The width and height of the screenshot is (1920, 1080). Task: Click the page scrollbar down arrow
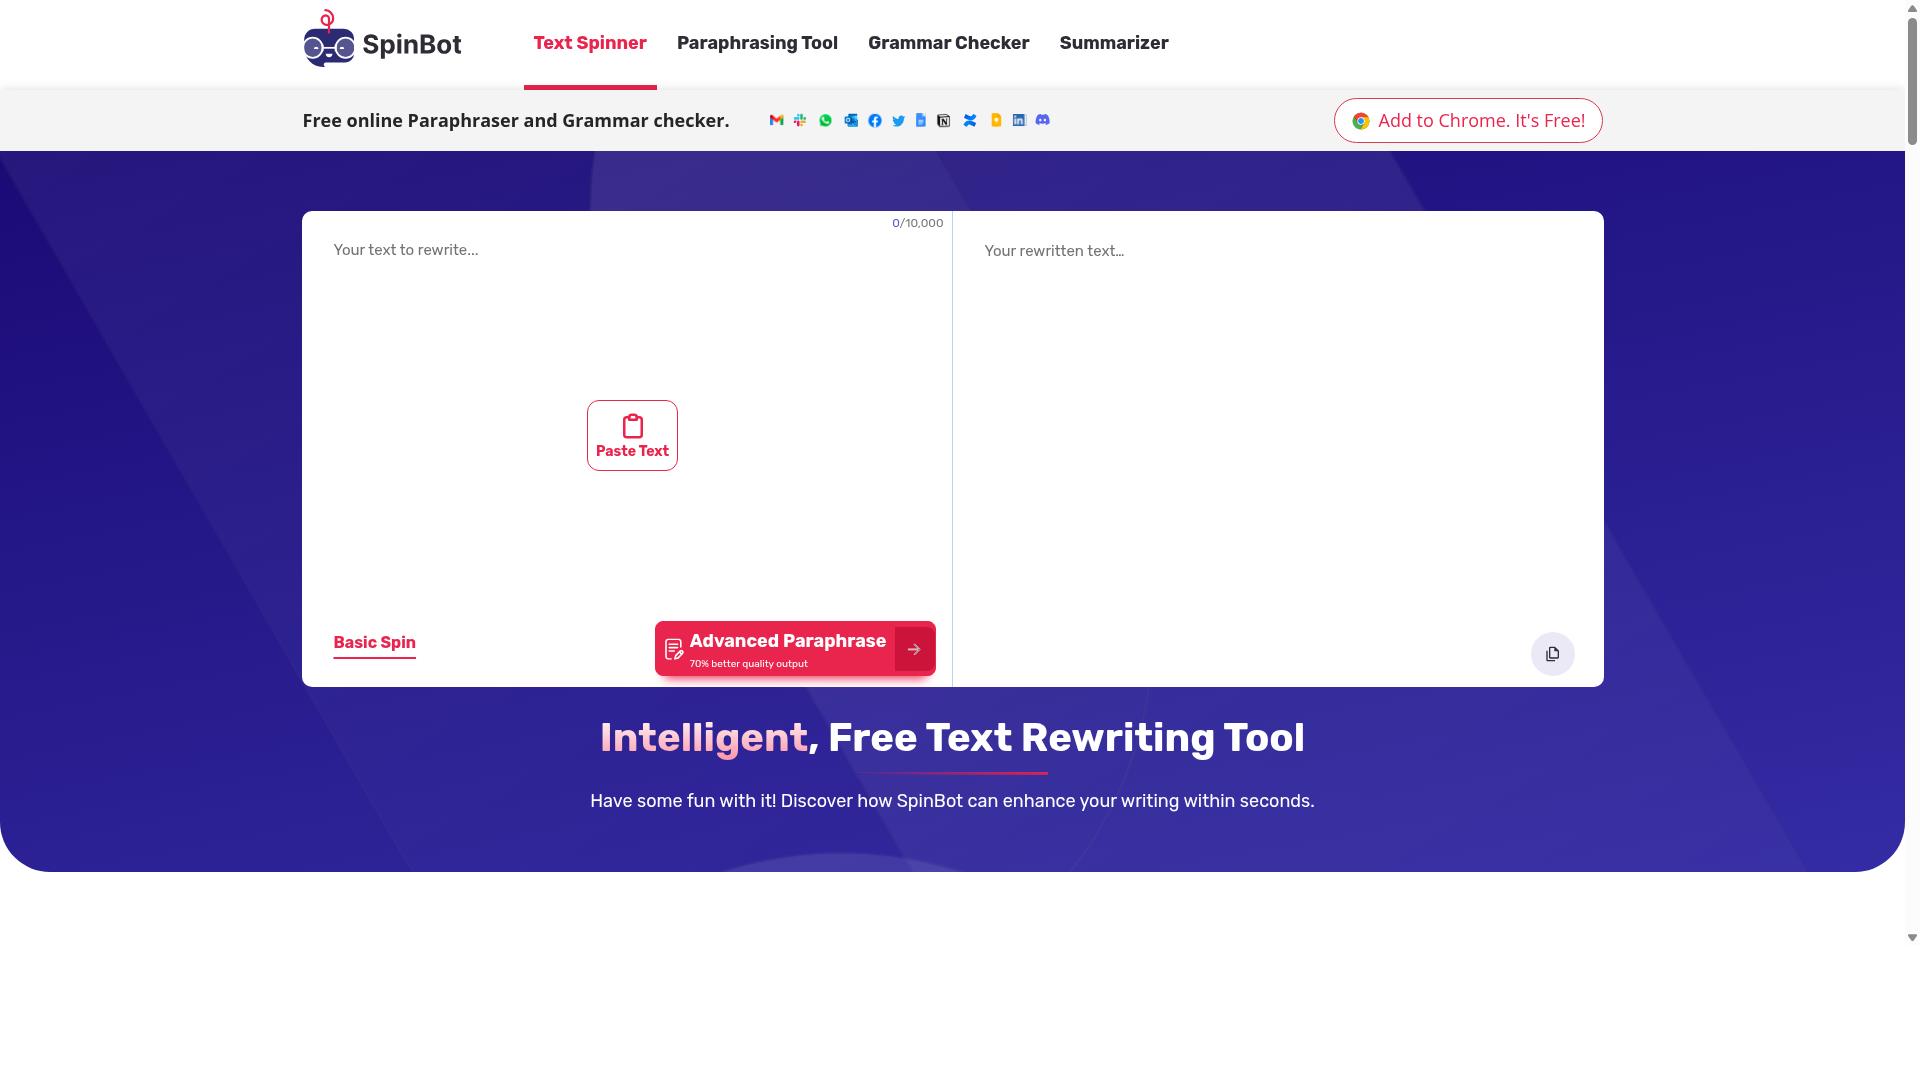[x=1912, y=938]
